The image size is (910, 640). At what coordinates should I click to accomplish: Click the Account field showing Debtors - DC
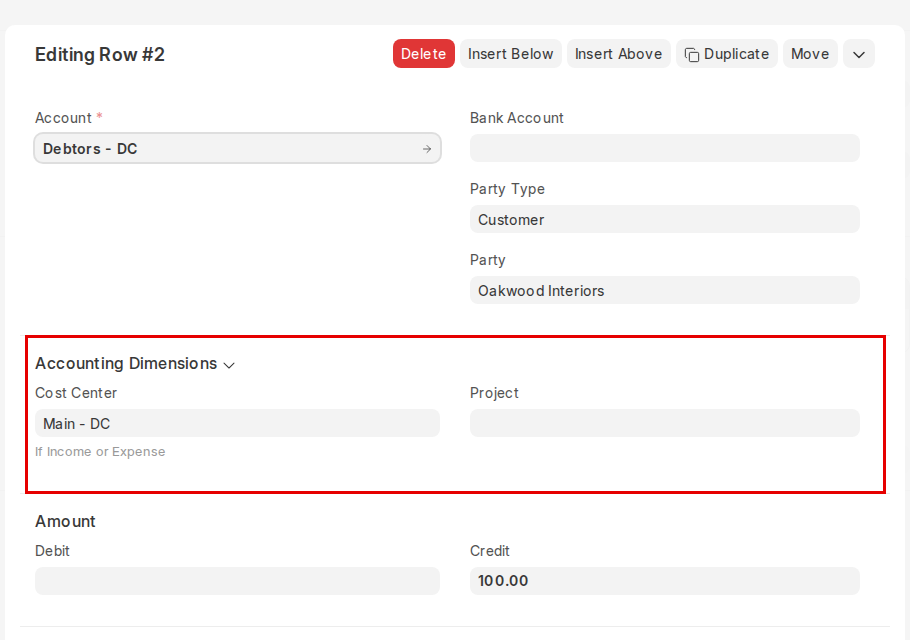click(x=237, y=149)
